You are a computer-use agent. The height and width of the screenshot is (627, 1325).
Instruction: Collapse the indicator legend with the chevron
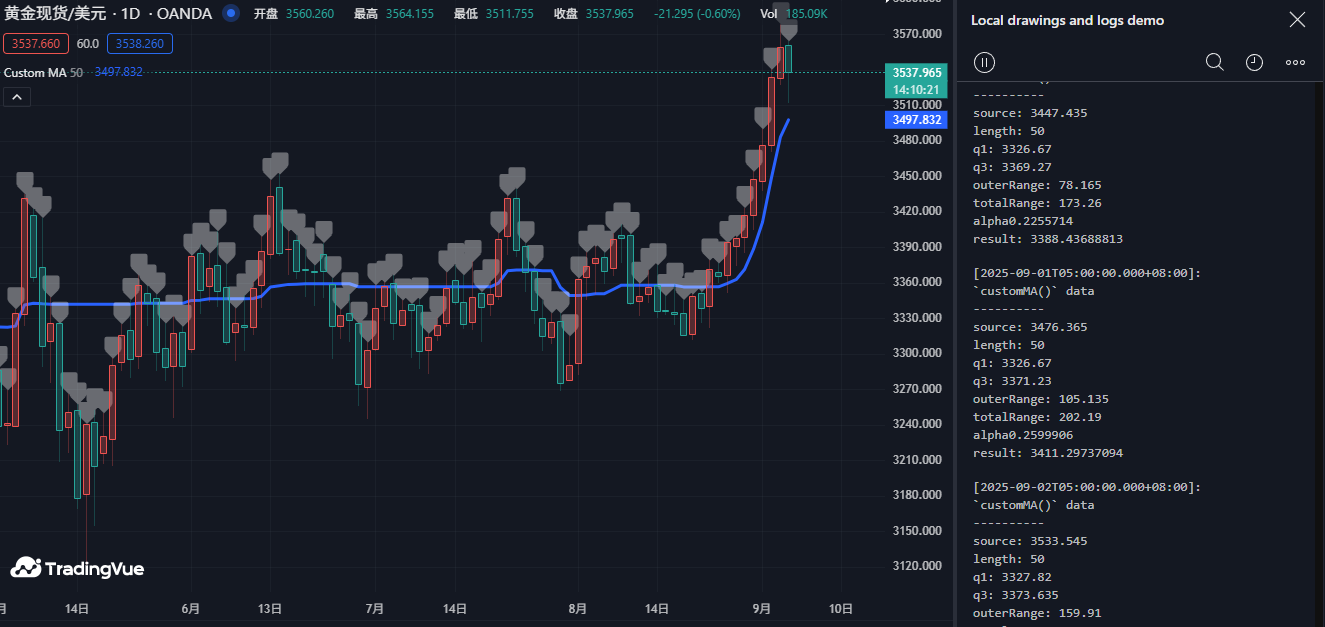pos(17,97)
